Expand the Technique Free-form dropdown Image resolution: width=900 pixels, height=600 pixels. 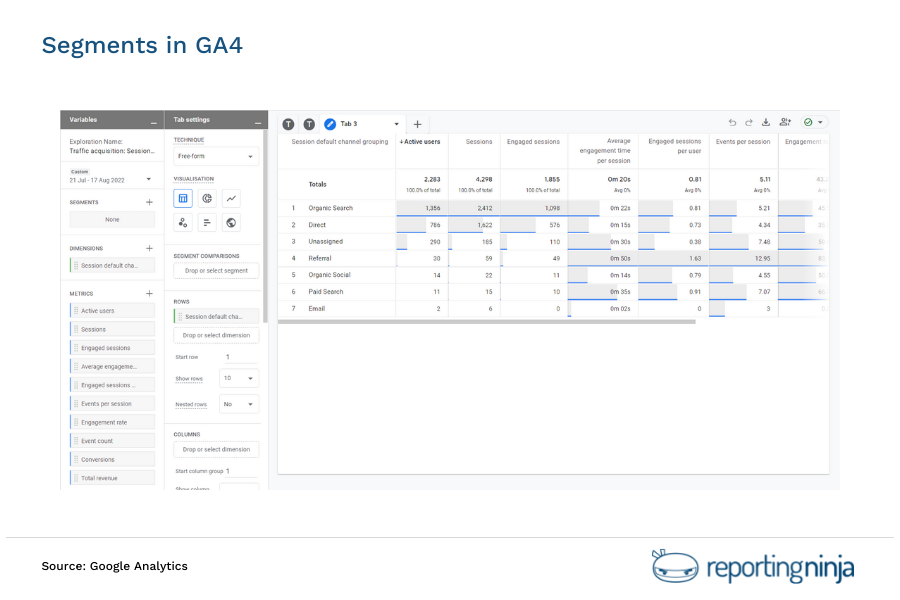click(x=214, y=156)
